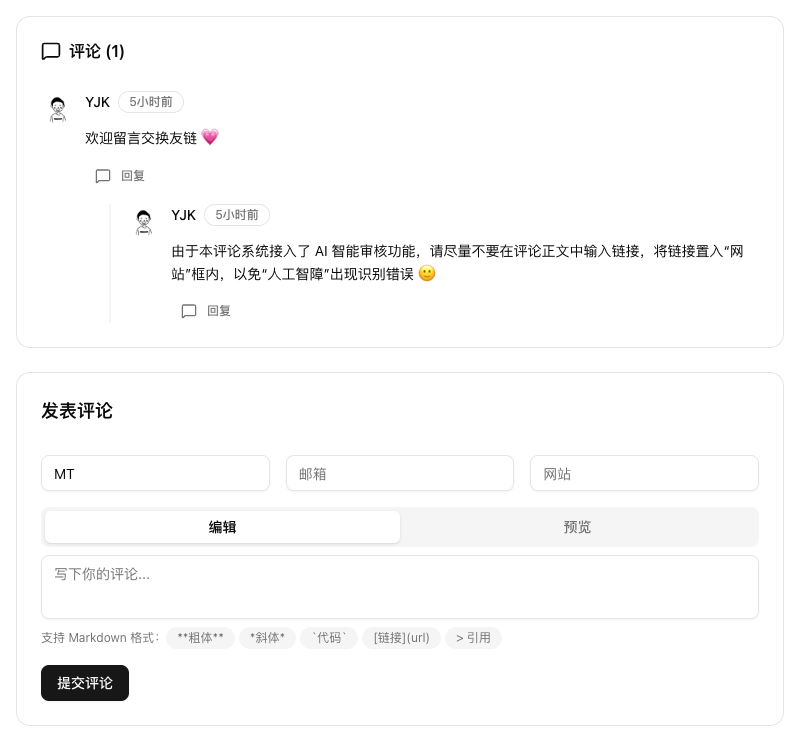The image size is (802, 748).
Task: Insert bold with the **粗体** chip
Action: tap(200, 638)
